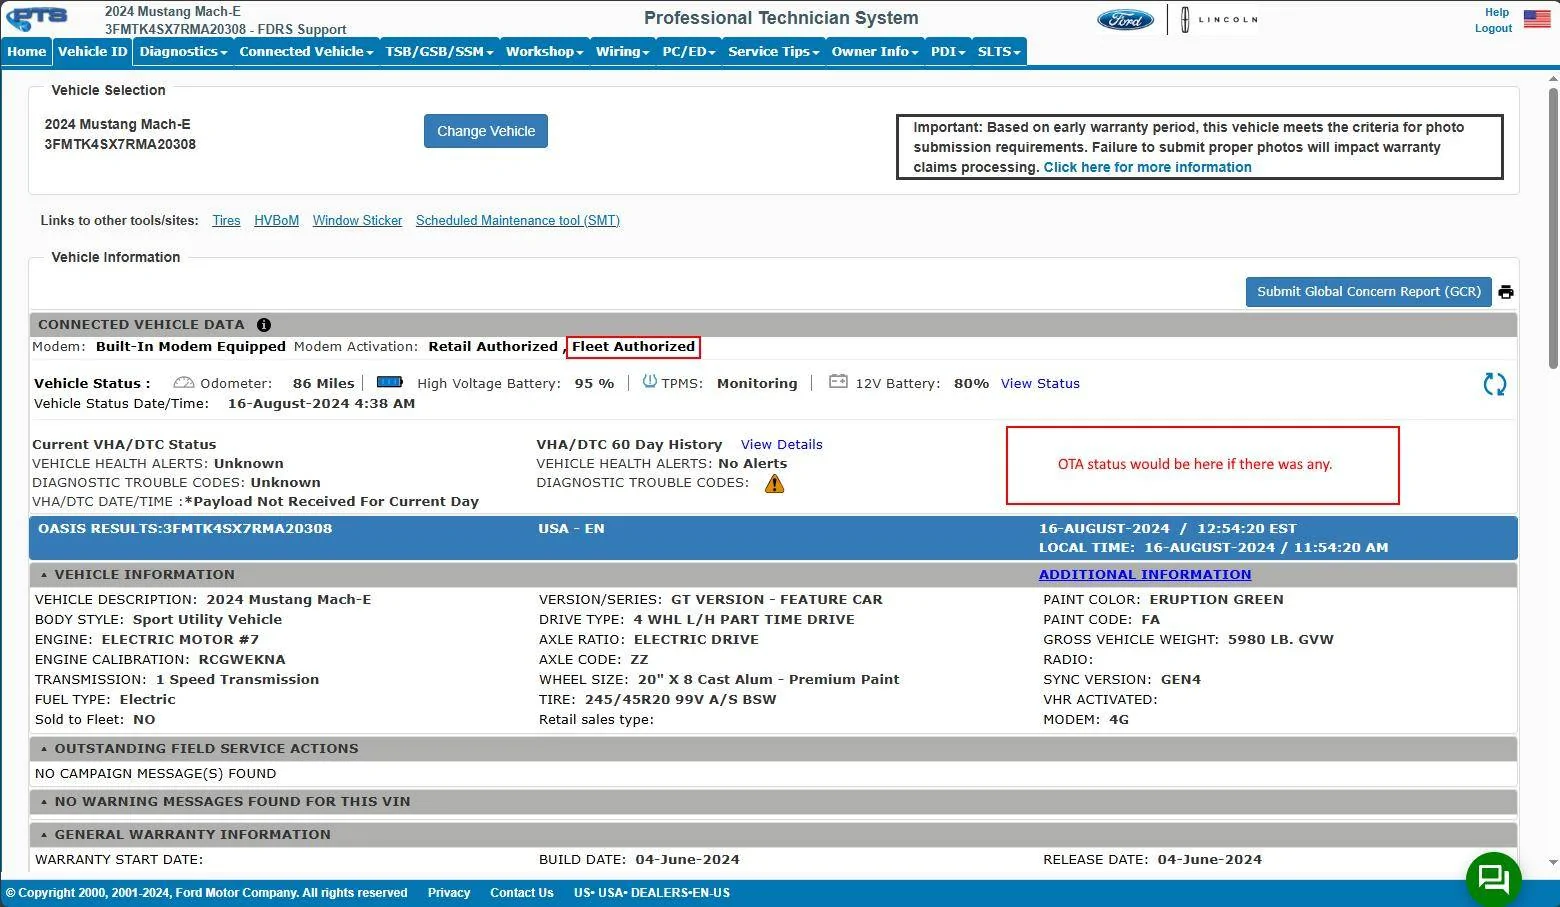Open the Privacy footer link
The image size is (1560, 907).
click(x=449, y=893)
